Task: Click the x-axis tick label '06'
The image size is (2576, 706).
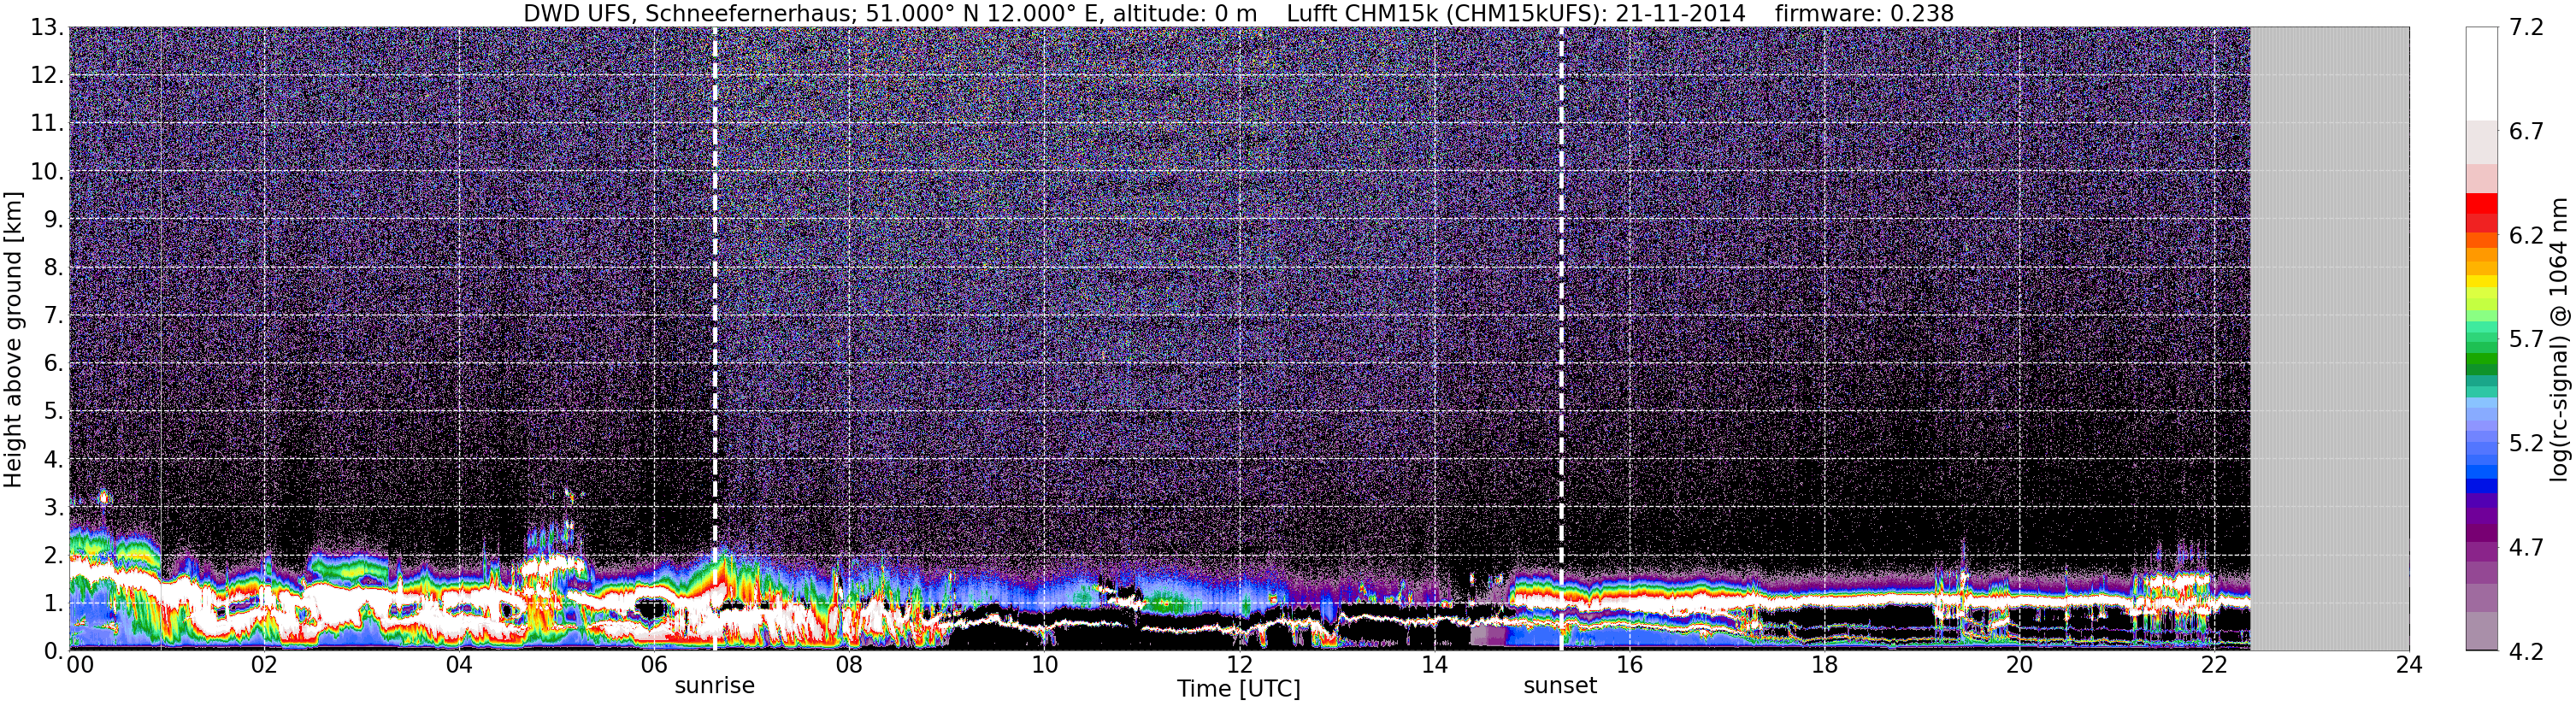Action: point(653,665)
